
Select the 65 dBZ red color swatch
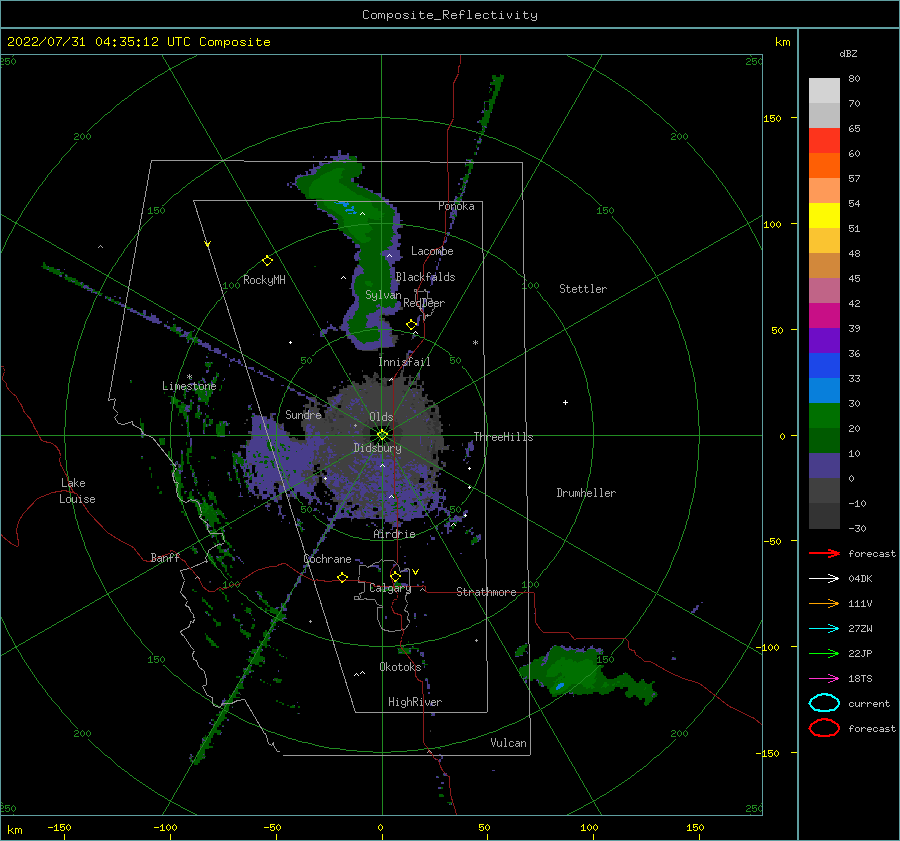click(x=824, y=141)
